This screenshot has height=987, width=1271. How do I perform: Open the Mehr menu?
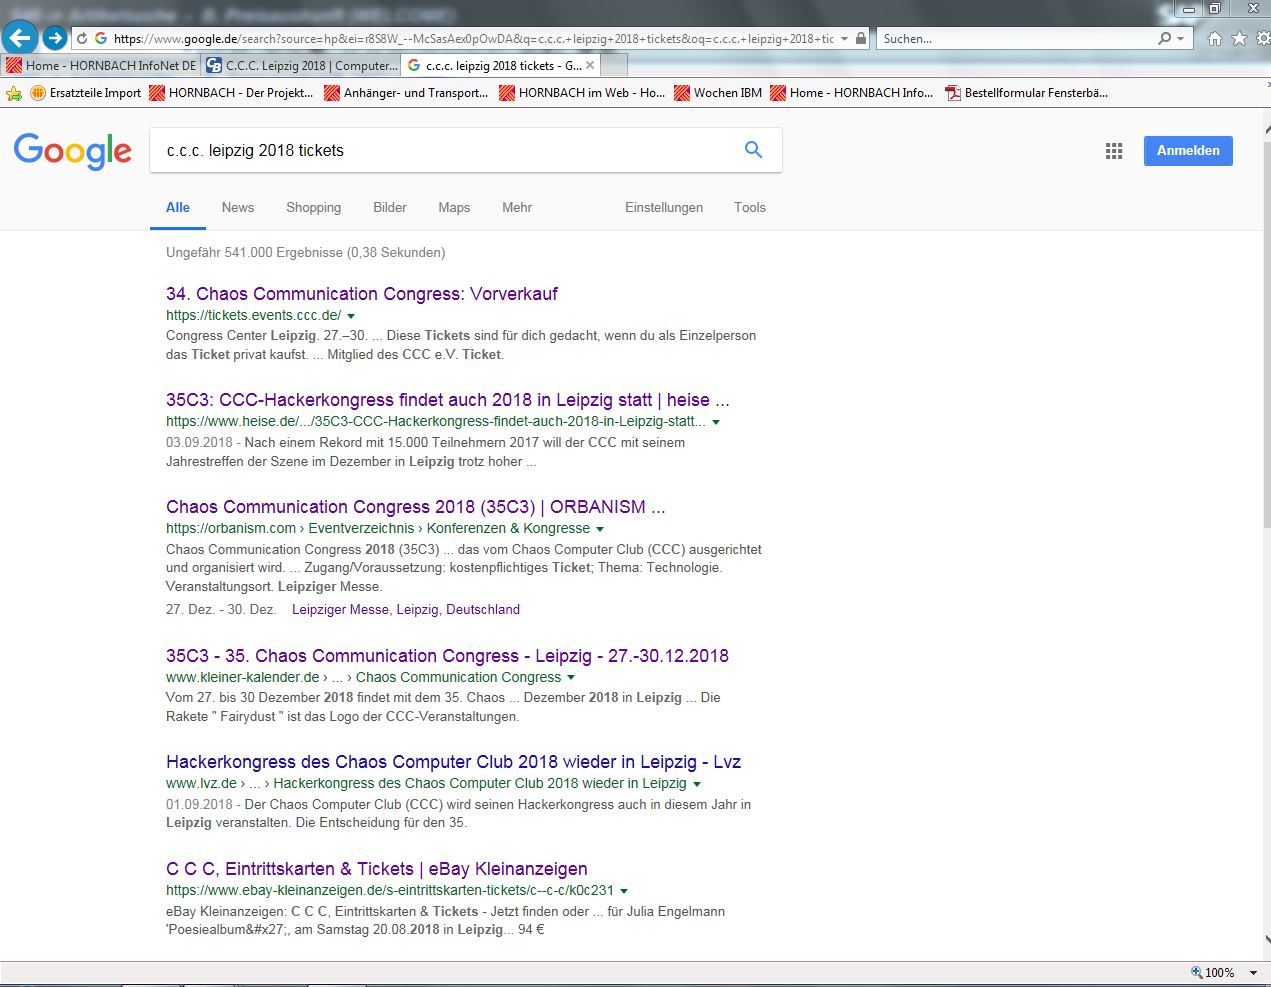(x=517, y=207)
